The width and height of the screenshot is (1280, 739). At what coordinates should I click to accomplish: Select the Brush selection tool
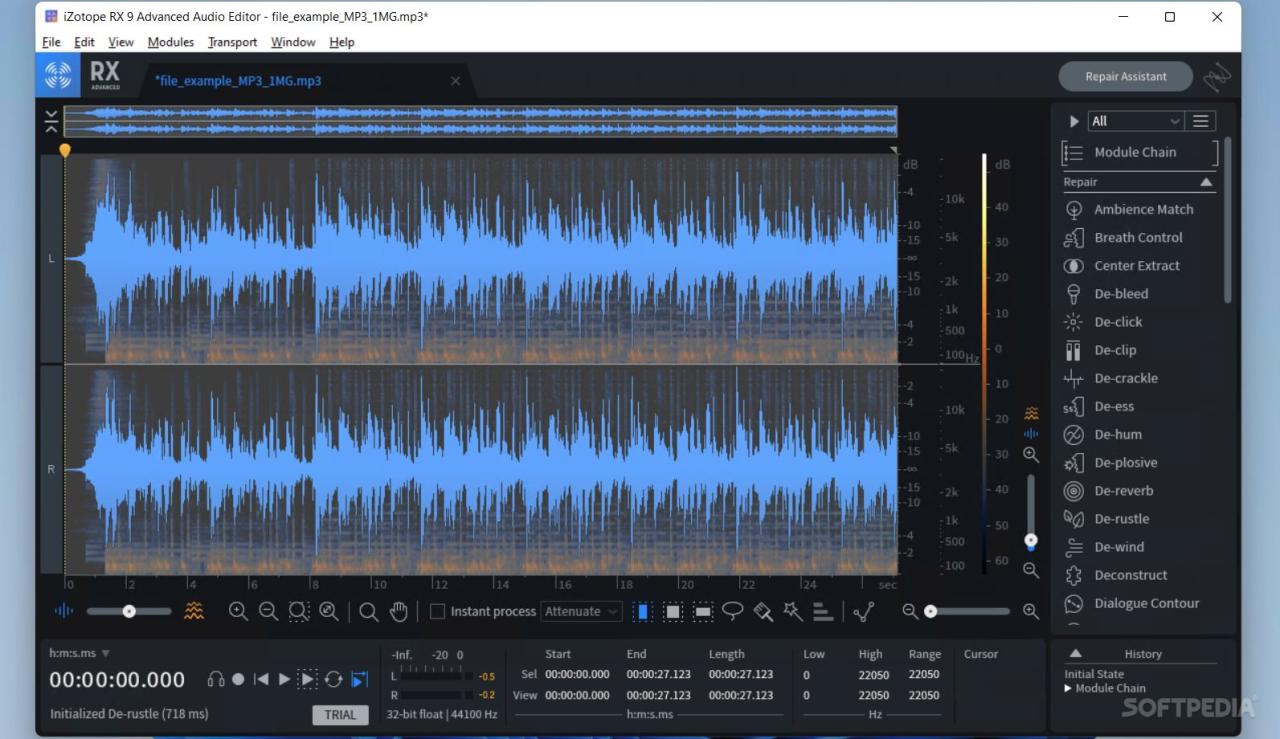(763, 611)
